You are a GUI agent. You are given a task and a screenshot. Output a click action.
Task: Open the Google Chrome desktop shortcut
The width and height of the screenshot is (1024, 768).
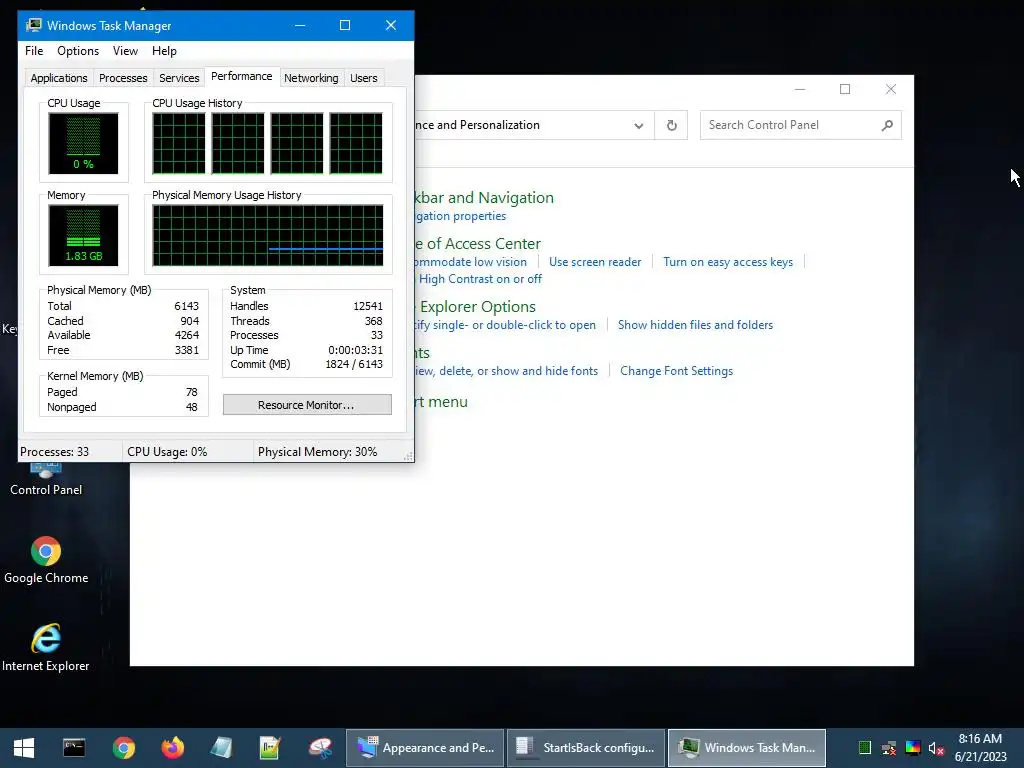pyautogui.click(x=46, y=560)
